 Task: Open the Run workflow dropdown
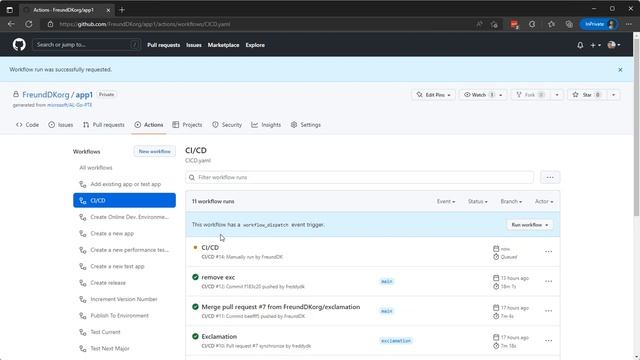click(x=529, y=225)
